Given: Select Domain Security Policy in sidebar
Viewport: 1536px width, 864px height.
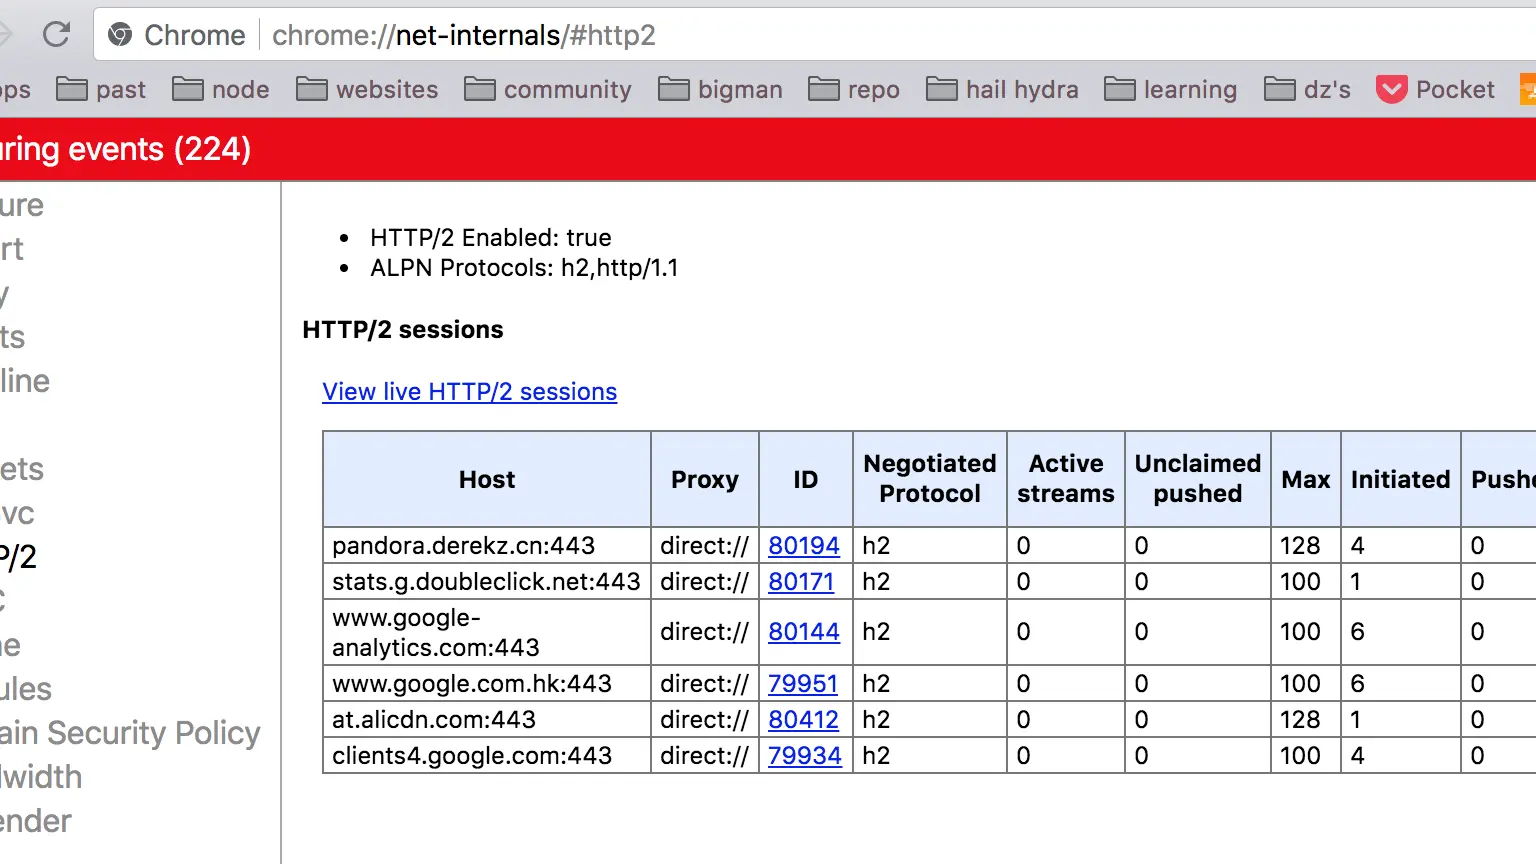Looking at the screenshot, I should point(130,733).
